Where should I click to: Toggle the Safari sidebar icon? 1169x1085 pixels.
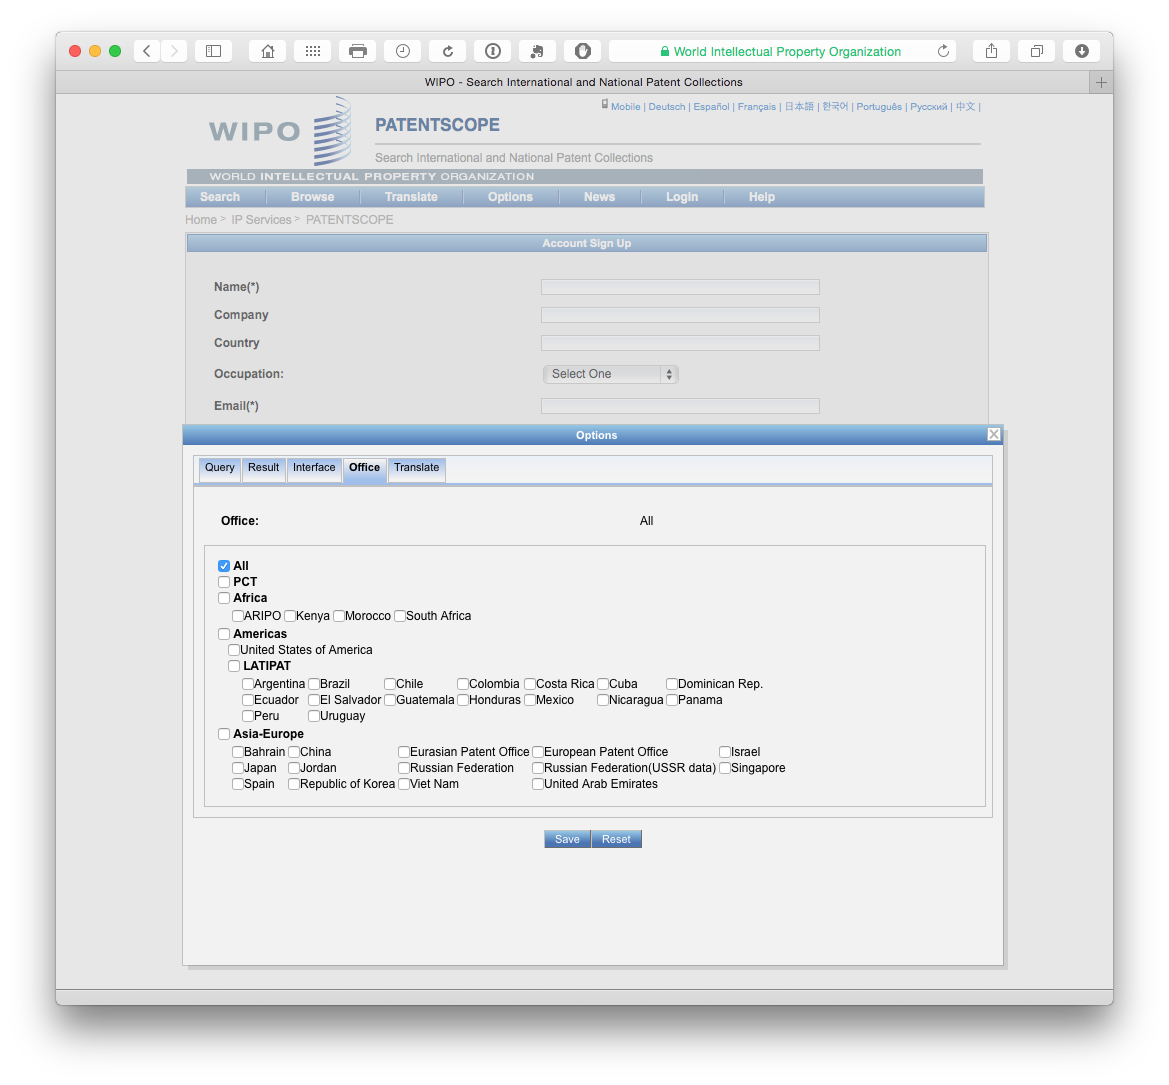click(213, 51)
